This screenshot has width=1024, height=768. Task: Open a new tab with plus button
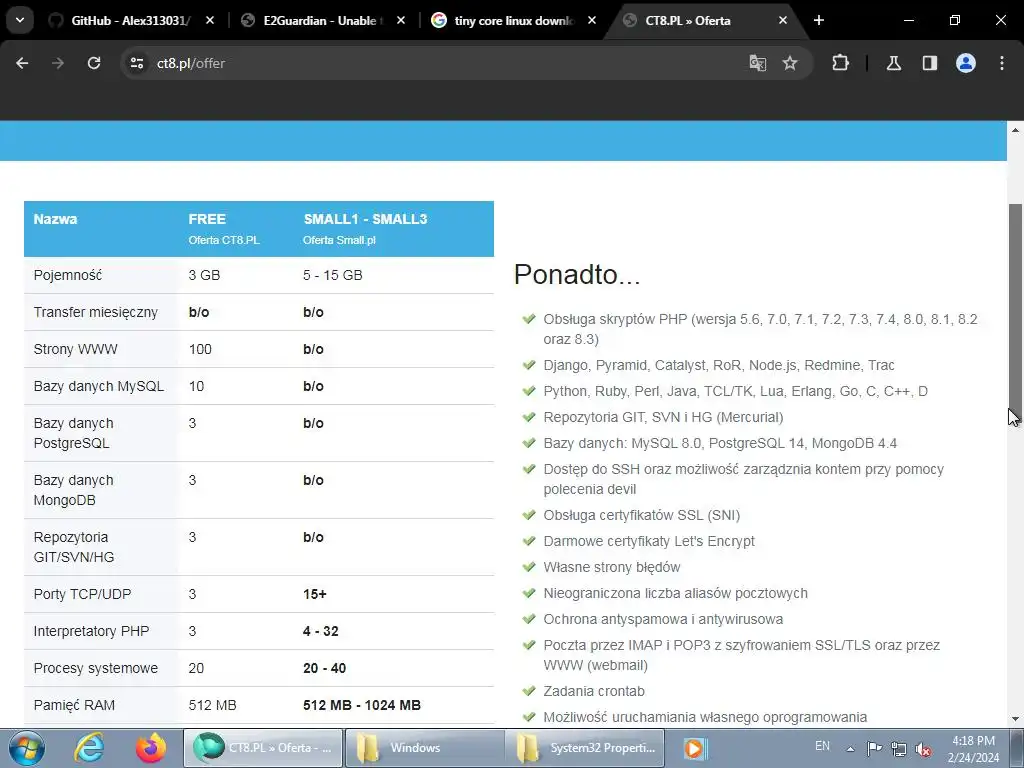click(819, 20)
